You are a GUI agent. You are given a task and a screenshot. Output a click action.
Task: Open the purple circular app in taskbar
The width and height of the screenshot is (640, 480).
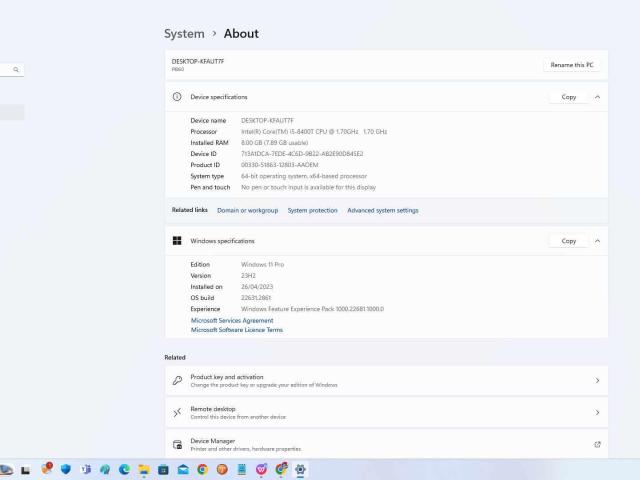[x=261, y=469]
